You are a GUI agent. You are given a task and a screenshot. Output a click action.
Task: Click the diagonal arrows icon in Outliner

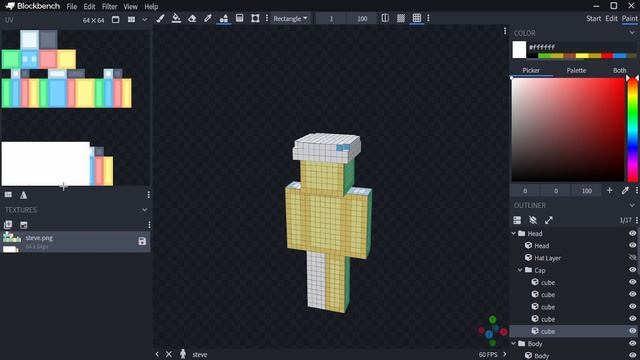(549, 220)
